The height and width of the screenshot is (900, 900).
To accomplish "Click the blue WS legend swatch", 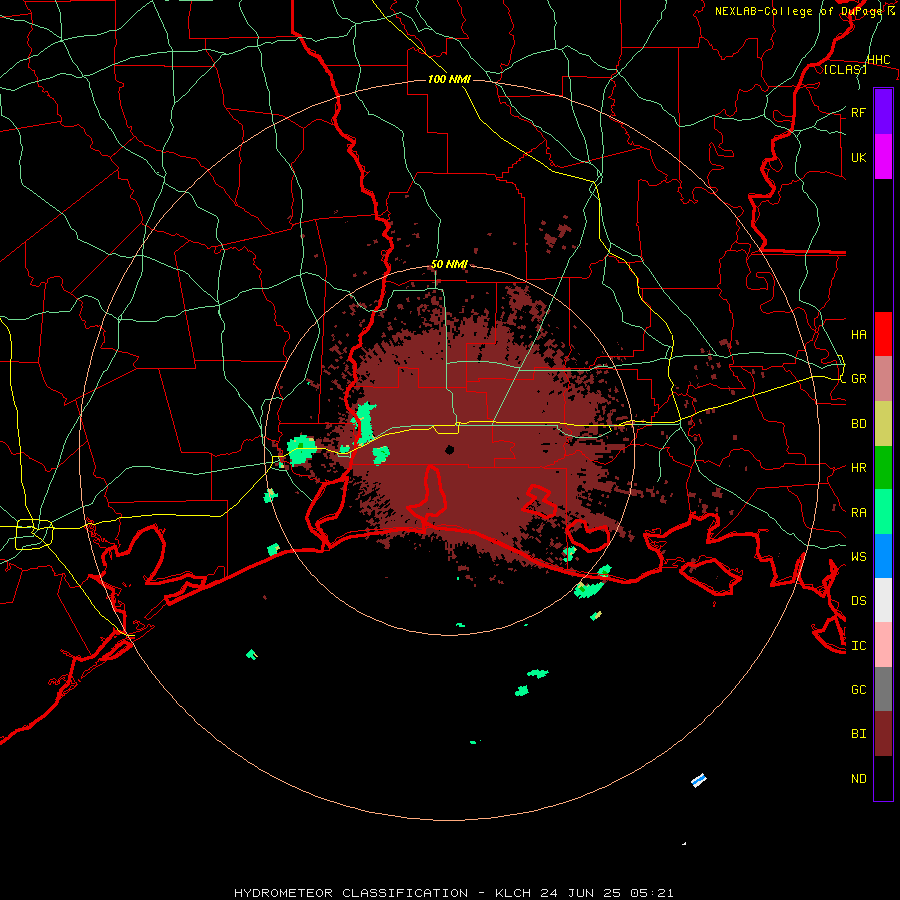I will pyautogui.click(x=883, y=556).
